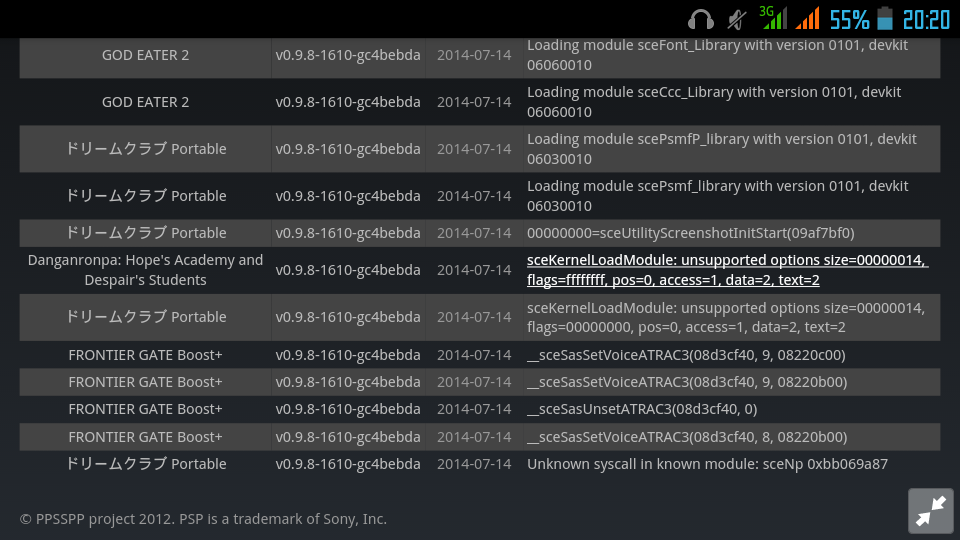Click FRONTIER GATE Boost+ in sceSasUnsetATRAC3 row
The height and width of the screenshot is (540, 960).
point(146,409)
